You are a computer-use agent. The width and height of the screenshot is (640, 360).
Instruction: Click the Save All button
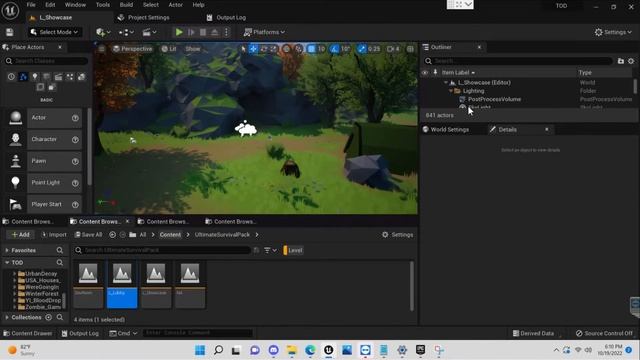(x=88, y=235)
